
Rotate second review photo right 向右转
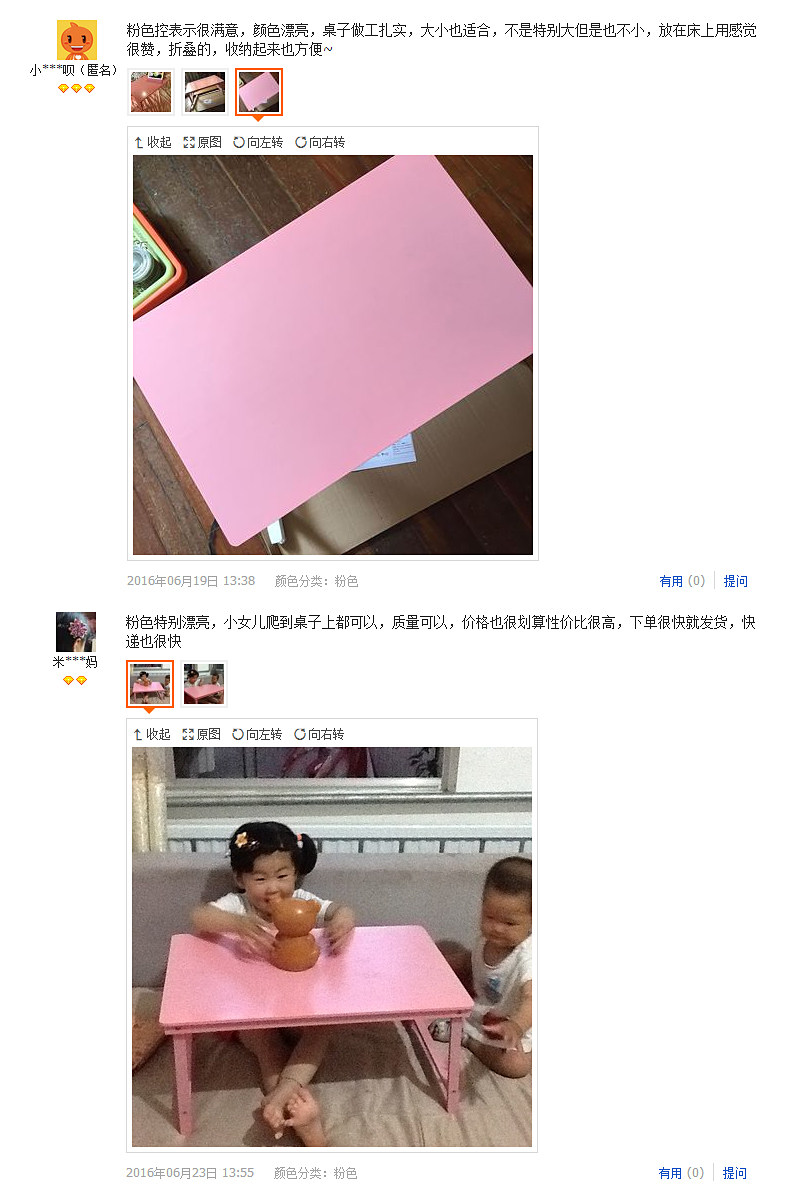coord(320,735)
